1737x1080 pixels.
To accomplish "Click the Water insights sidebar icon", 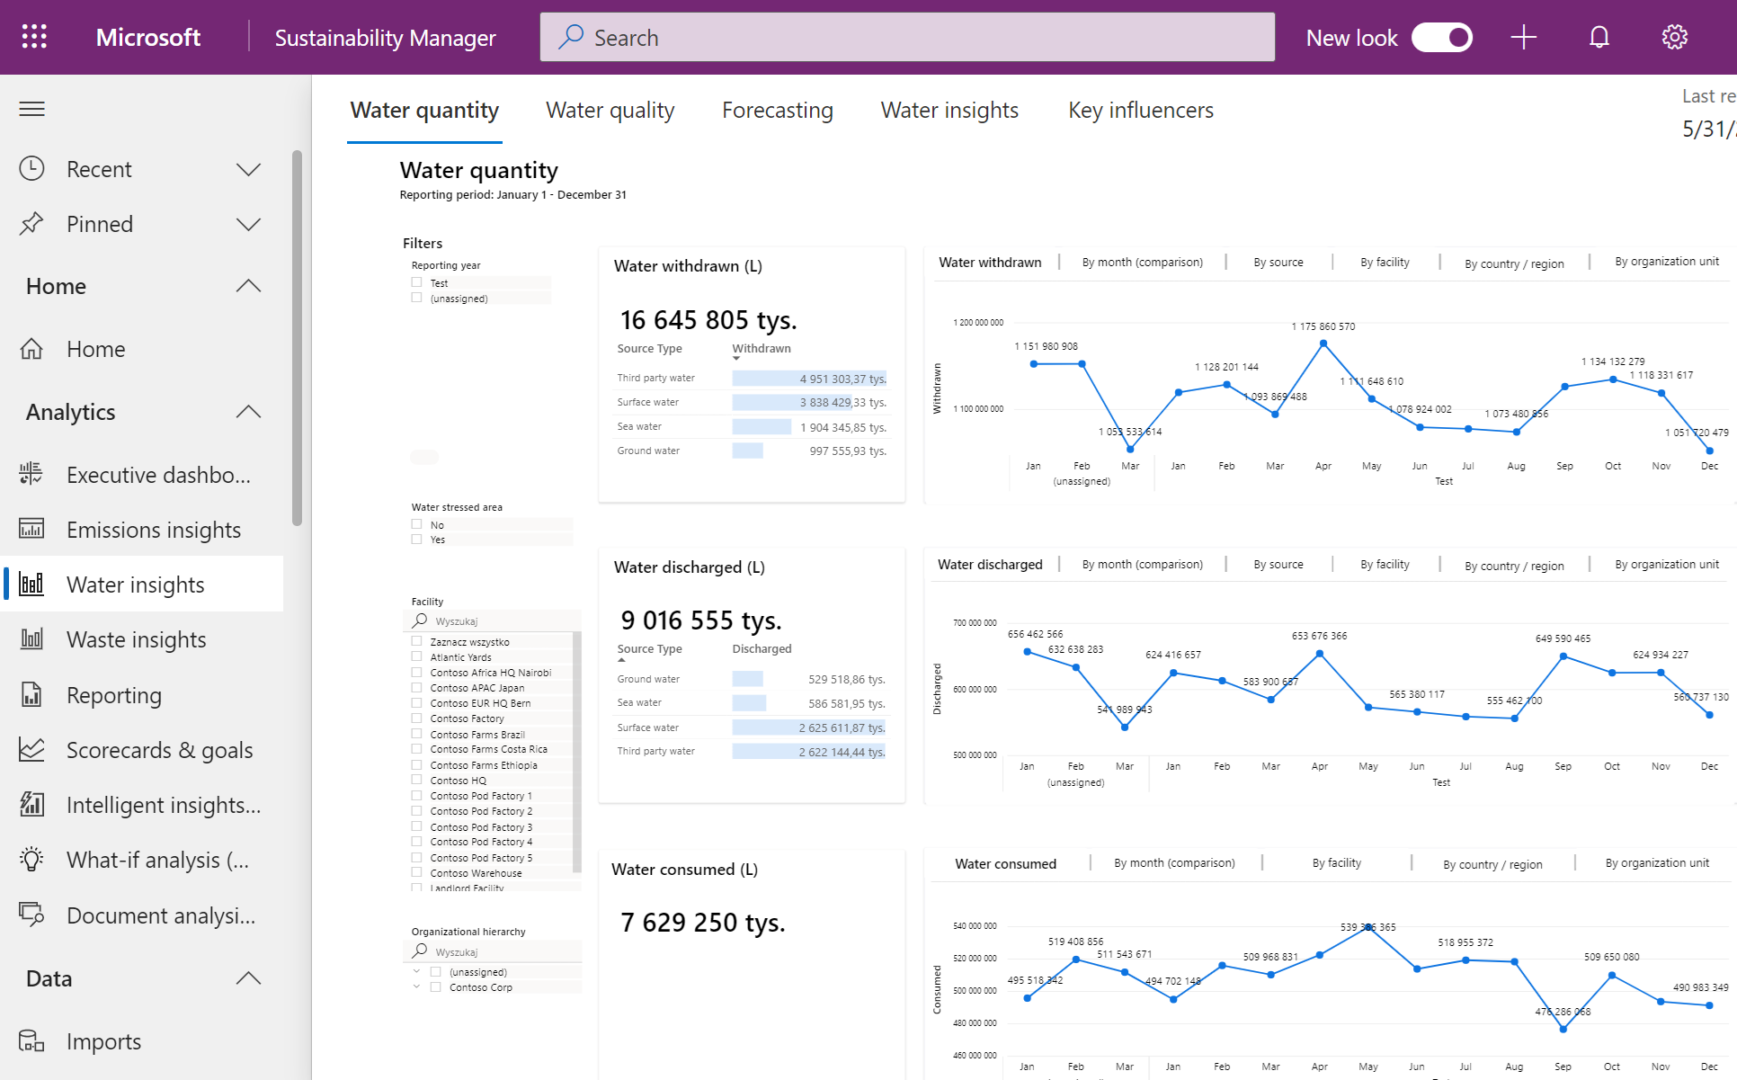I will (x=32, y=584).
